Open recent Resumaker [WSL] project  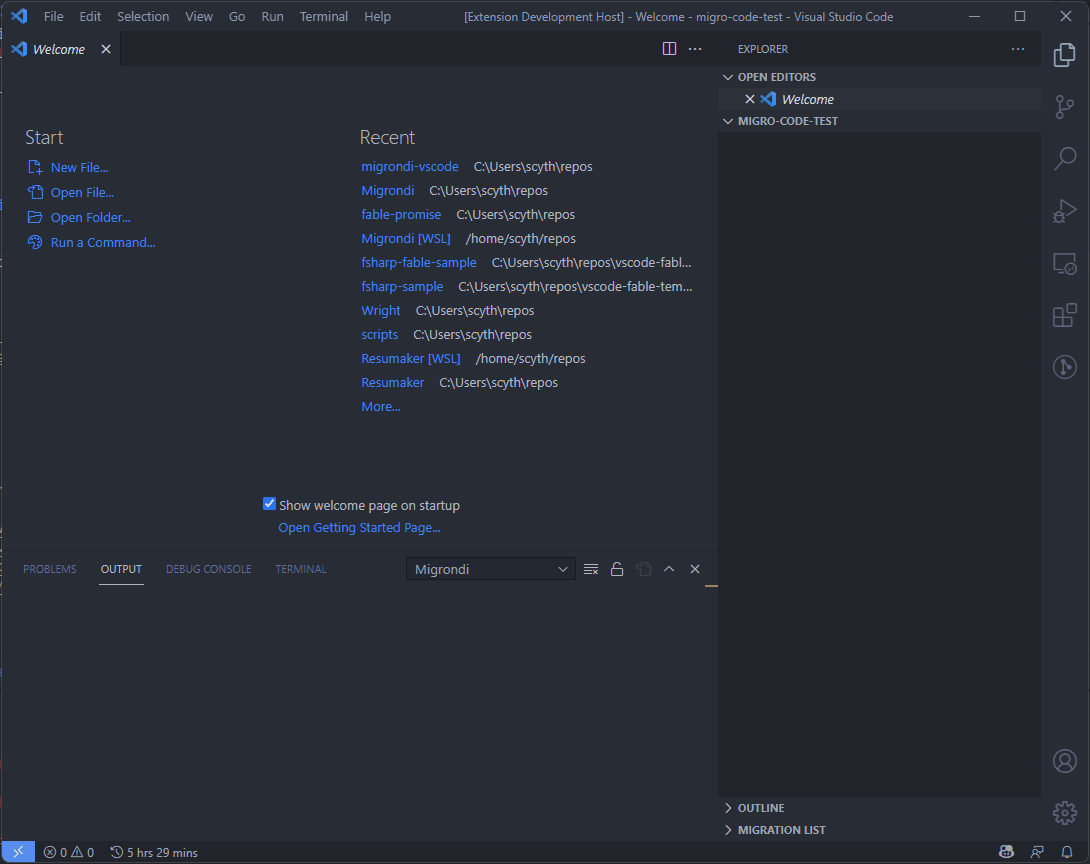click(x=411, y=359)
